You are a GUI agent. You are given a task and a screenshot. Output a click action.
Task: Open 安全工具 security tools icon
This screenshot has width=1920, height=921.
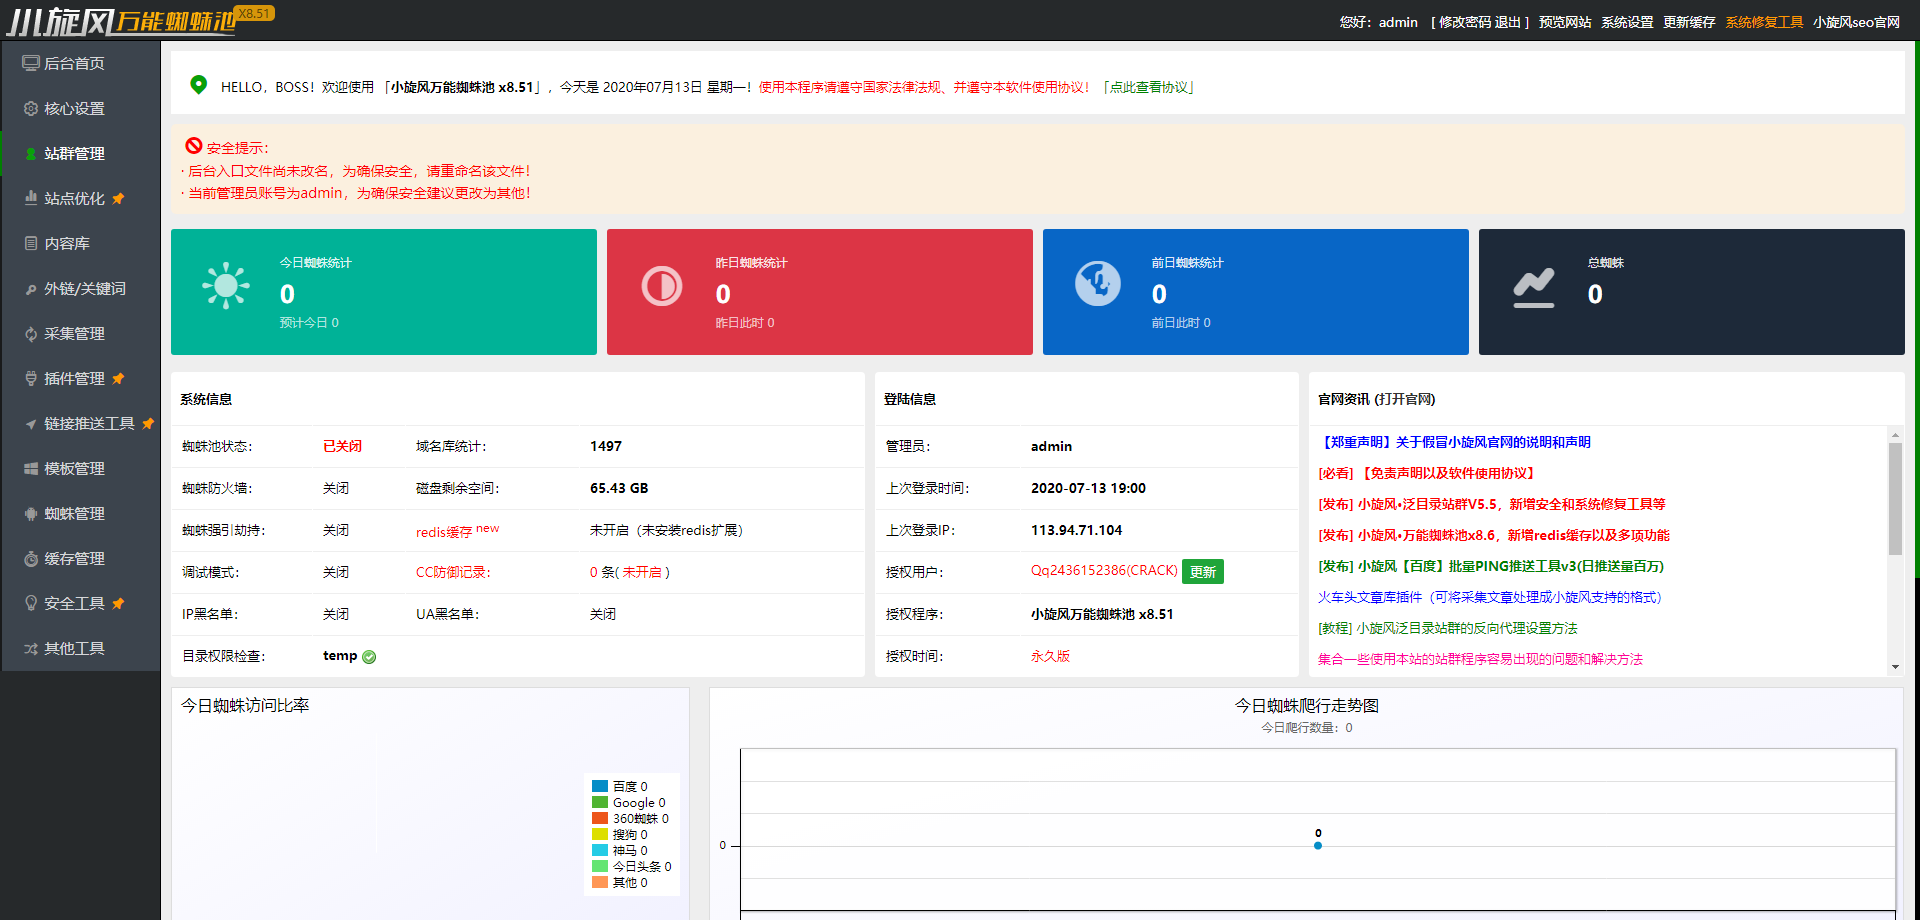(30, 603)
